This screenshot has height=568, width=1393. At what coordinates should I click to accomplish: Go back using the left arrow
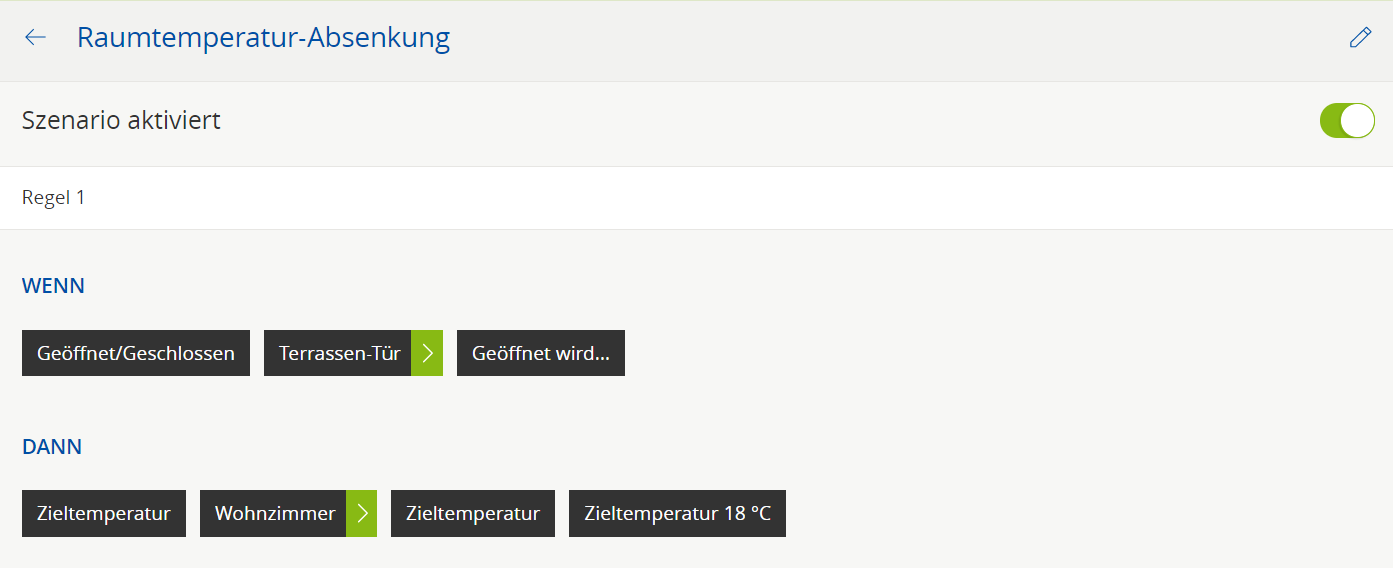tap(35, 38)
